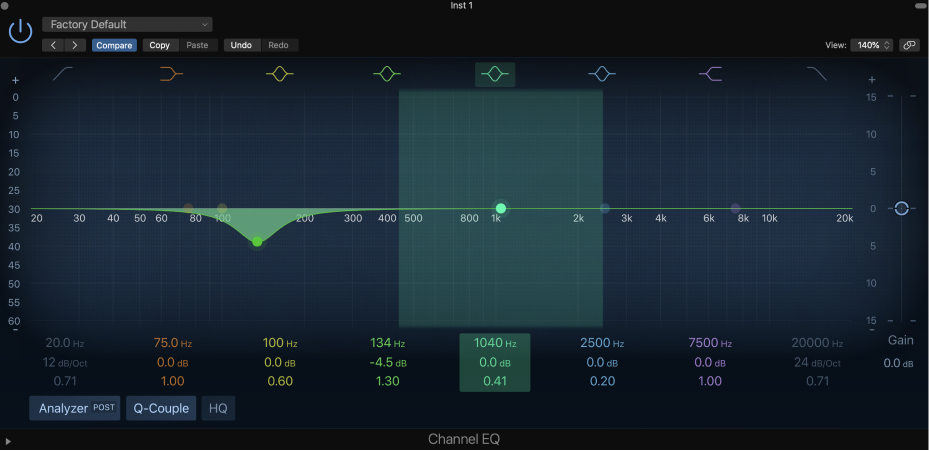Click the 20.0 Hz frequency value
The height and width of the screenshot is (451, 929).
click(64, 343)
